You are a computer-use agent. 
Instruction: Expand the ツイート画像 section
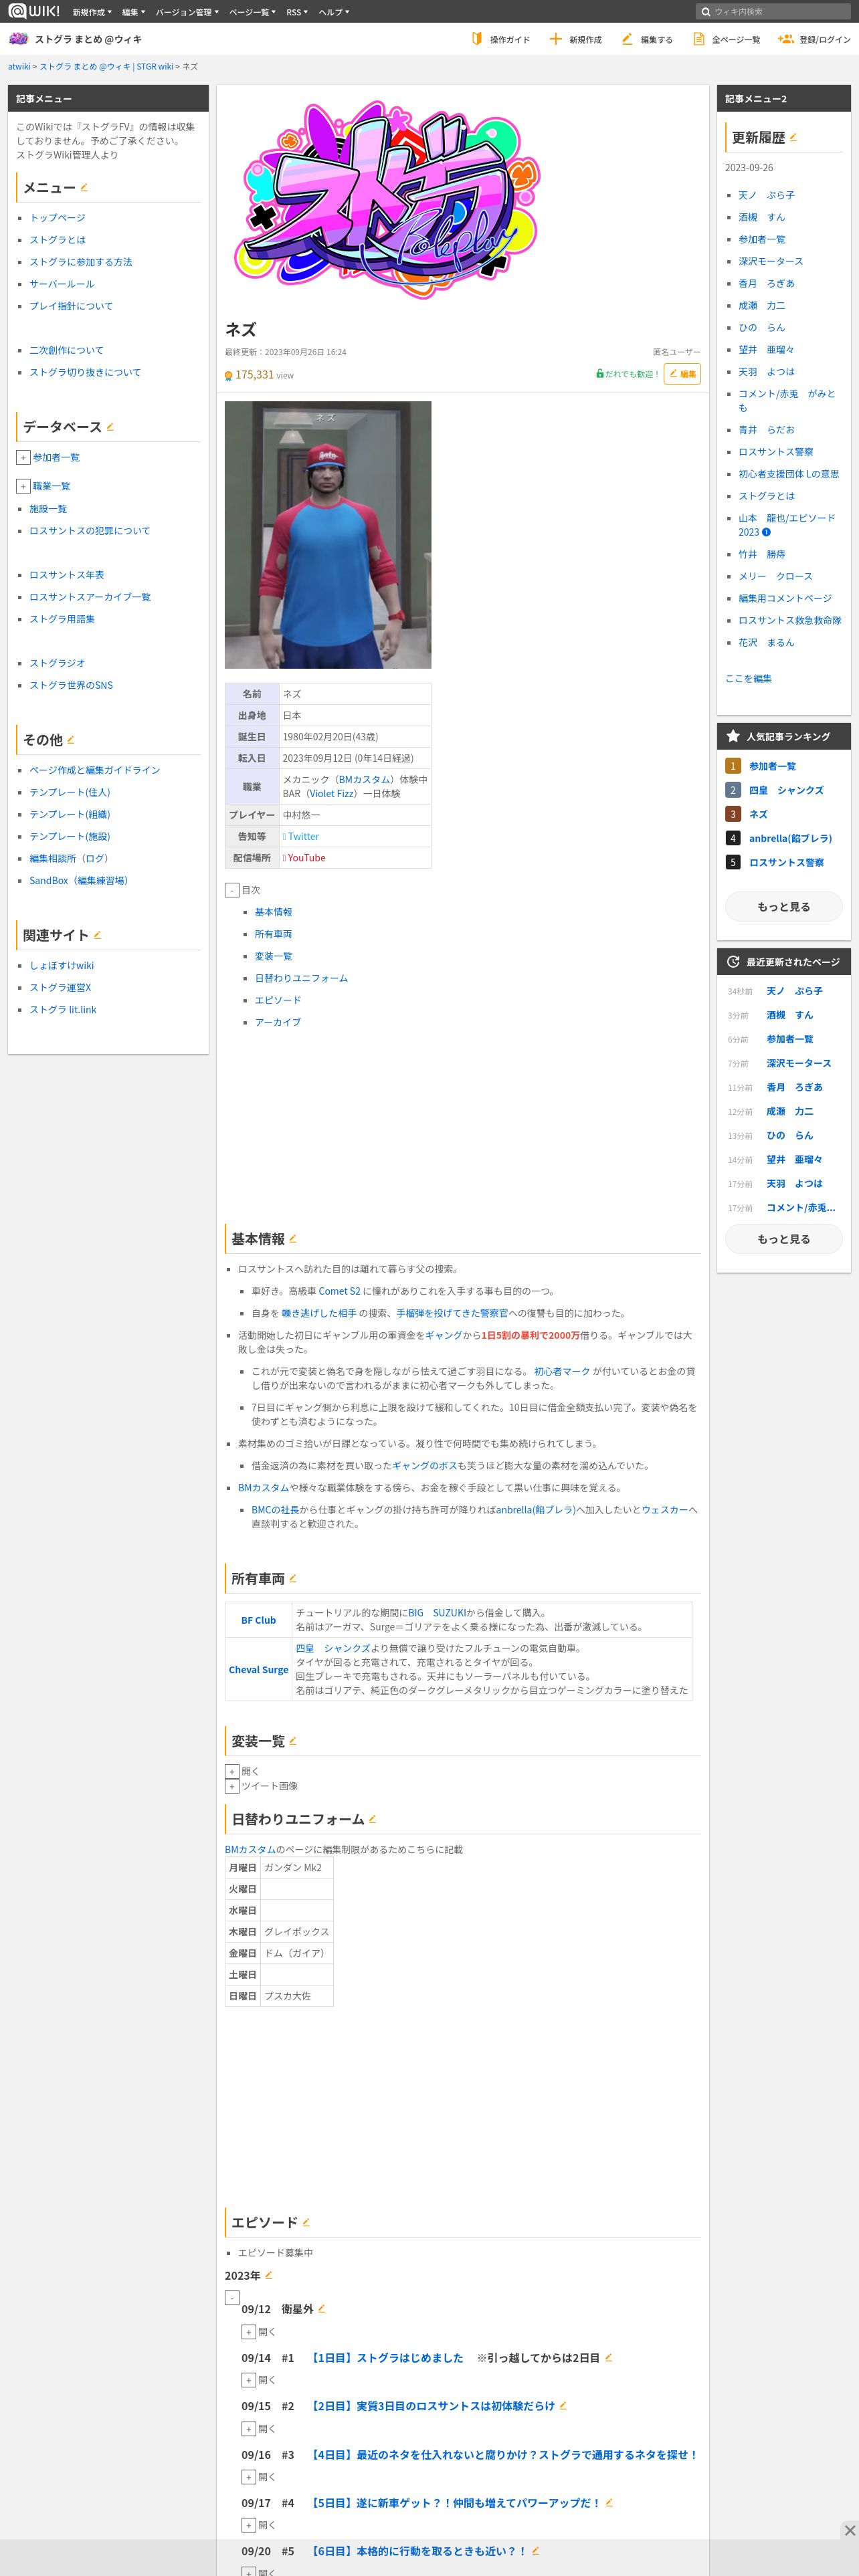(232, 1786)
